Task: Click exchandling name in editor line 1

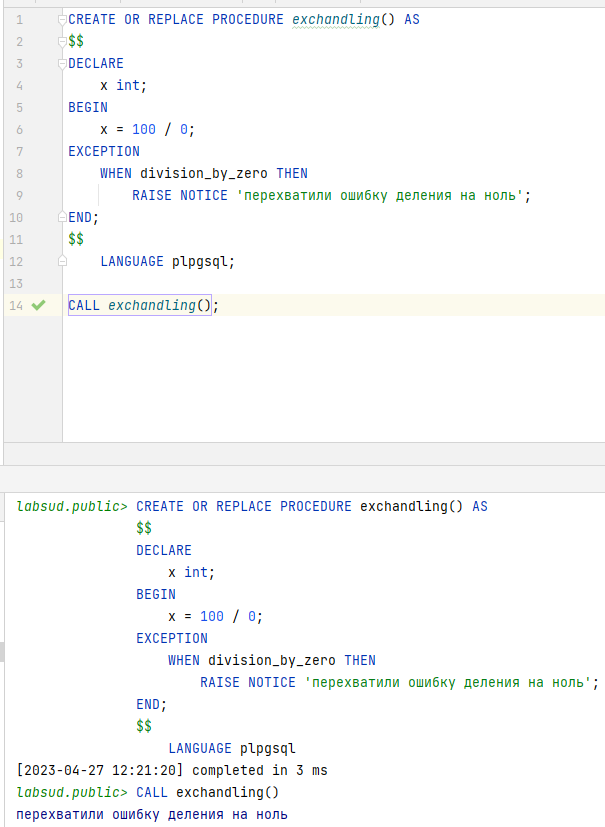Action: pos(335,20)
